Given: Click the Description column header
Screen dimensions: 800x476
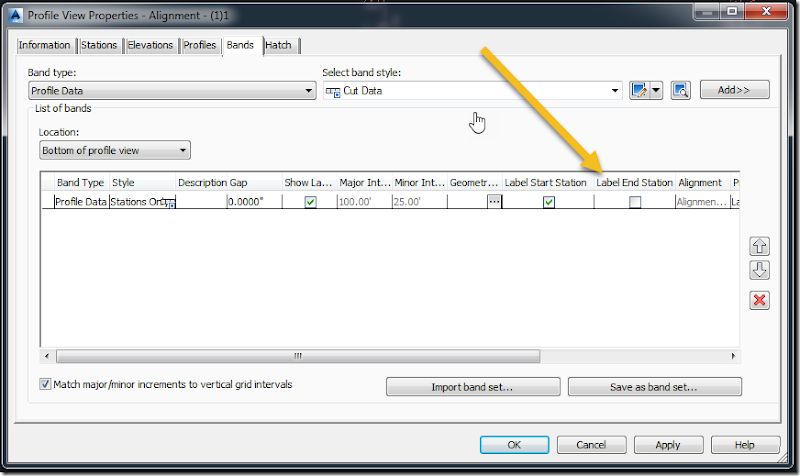Looking at the screenshot, I should point(202,183).
